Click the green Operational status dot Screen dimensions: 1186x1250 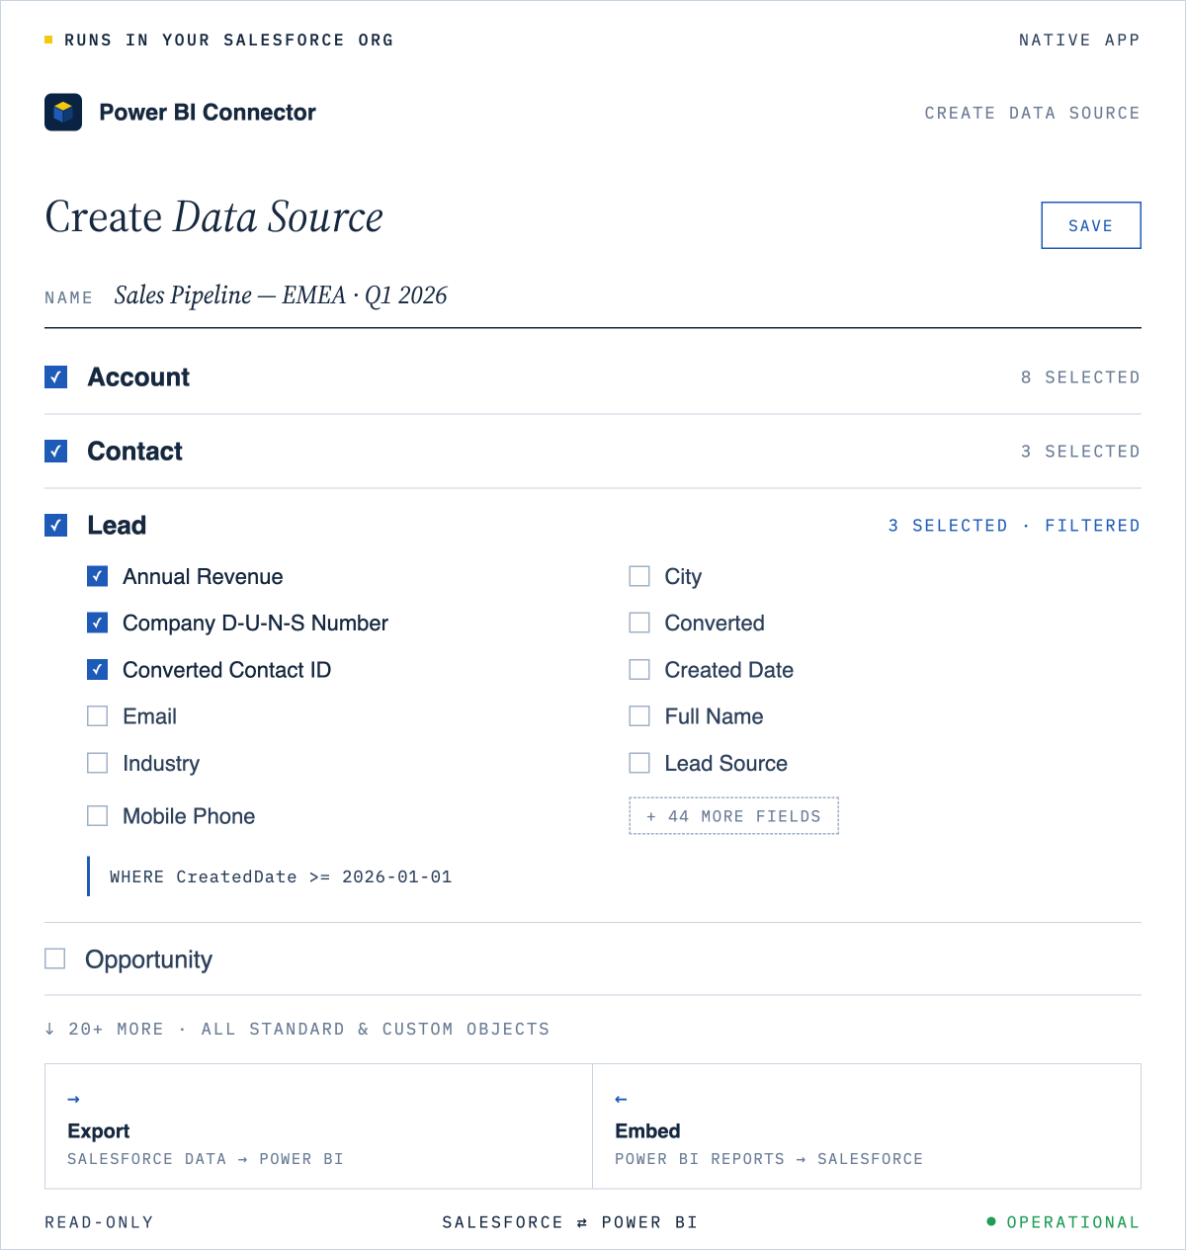point(991,1221)
